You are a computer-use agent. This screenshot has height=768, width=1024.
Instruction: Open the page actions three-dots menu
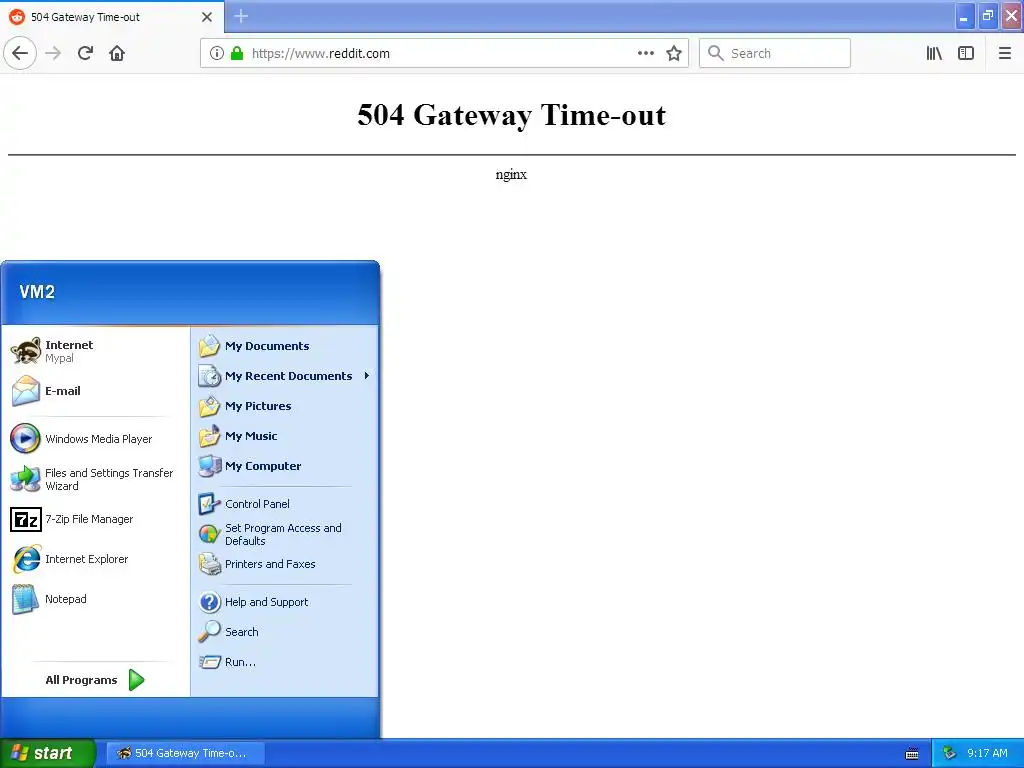645,53
